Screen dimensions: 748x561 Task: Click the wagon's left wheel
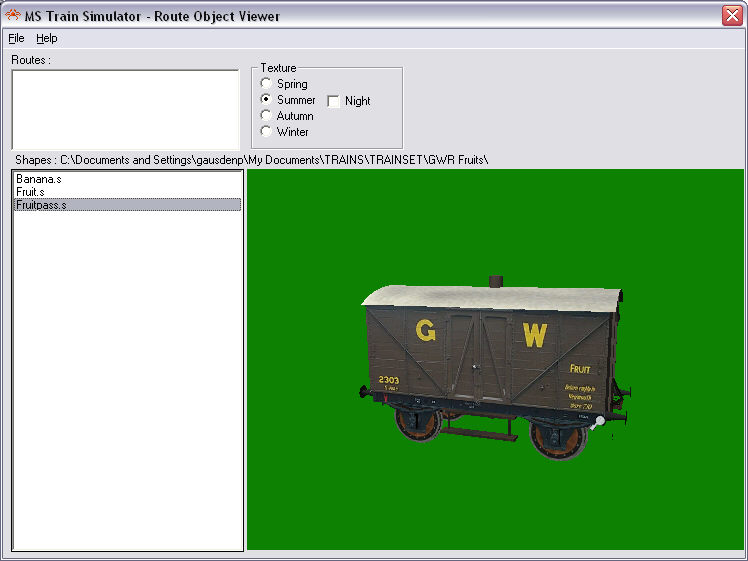pyautogui.click(x=417, y=421)
